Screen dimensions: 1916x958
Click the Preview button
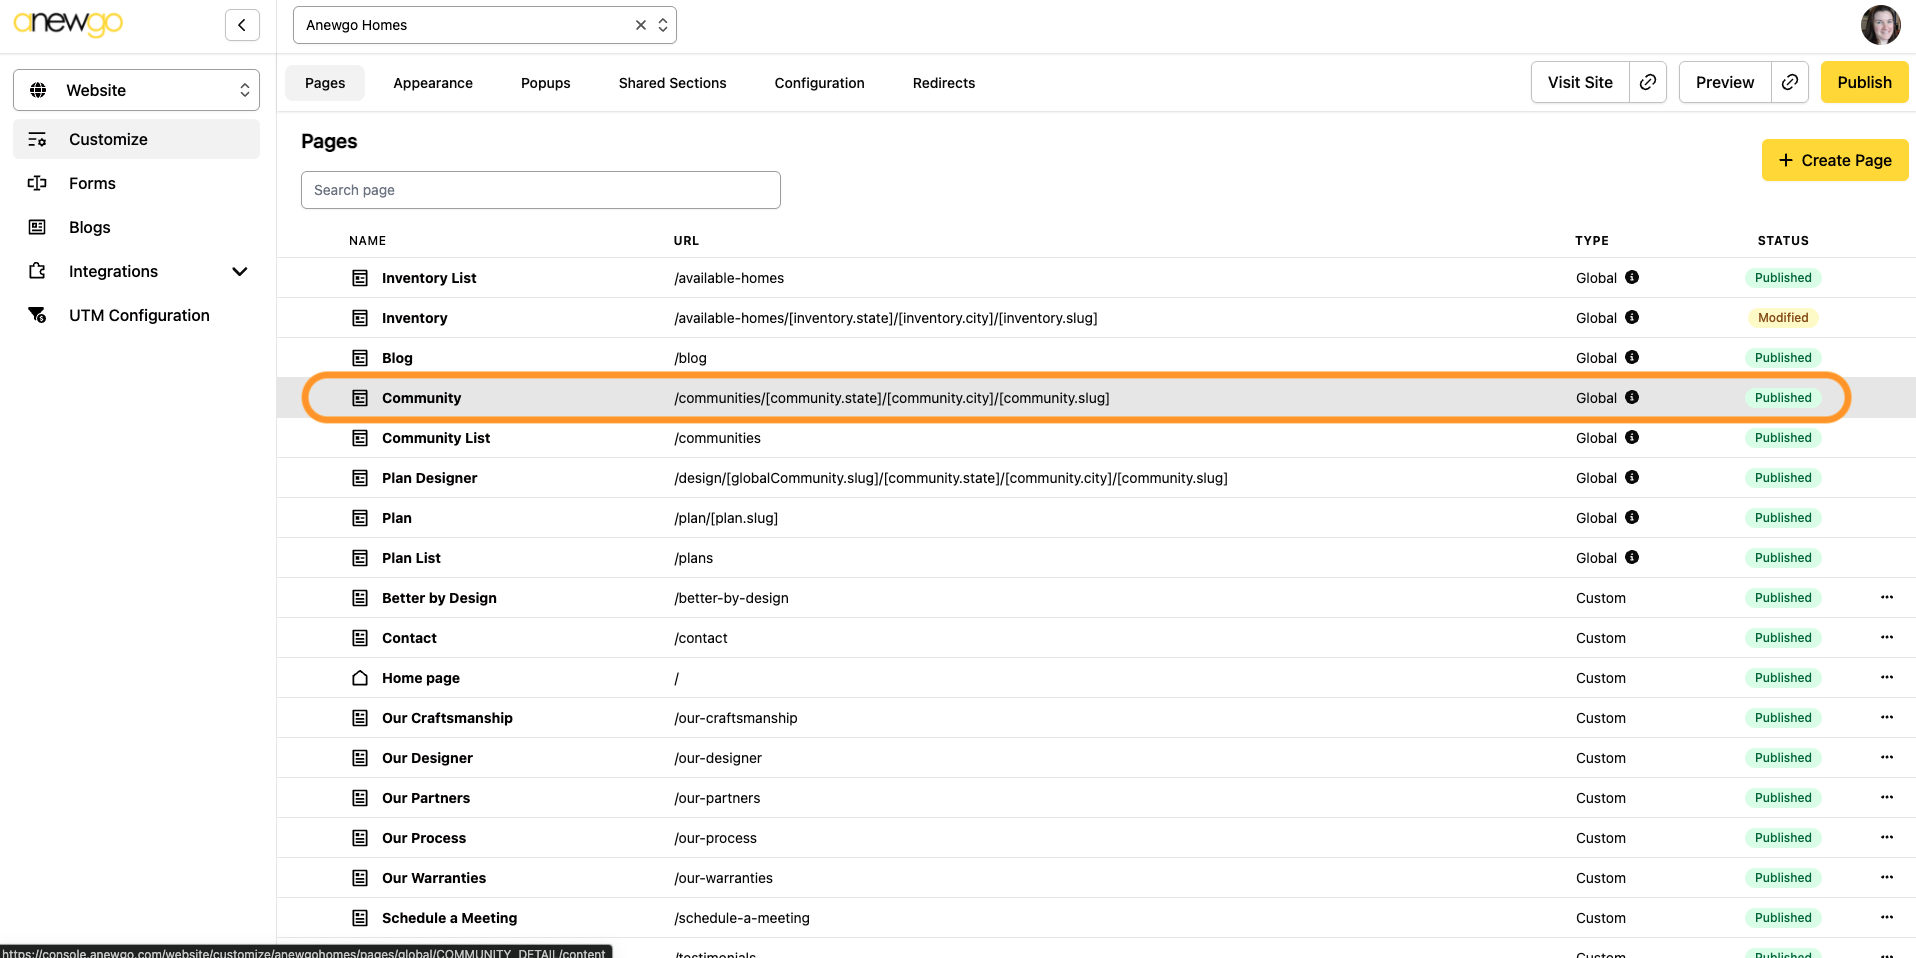[x=1725, y=82]
